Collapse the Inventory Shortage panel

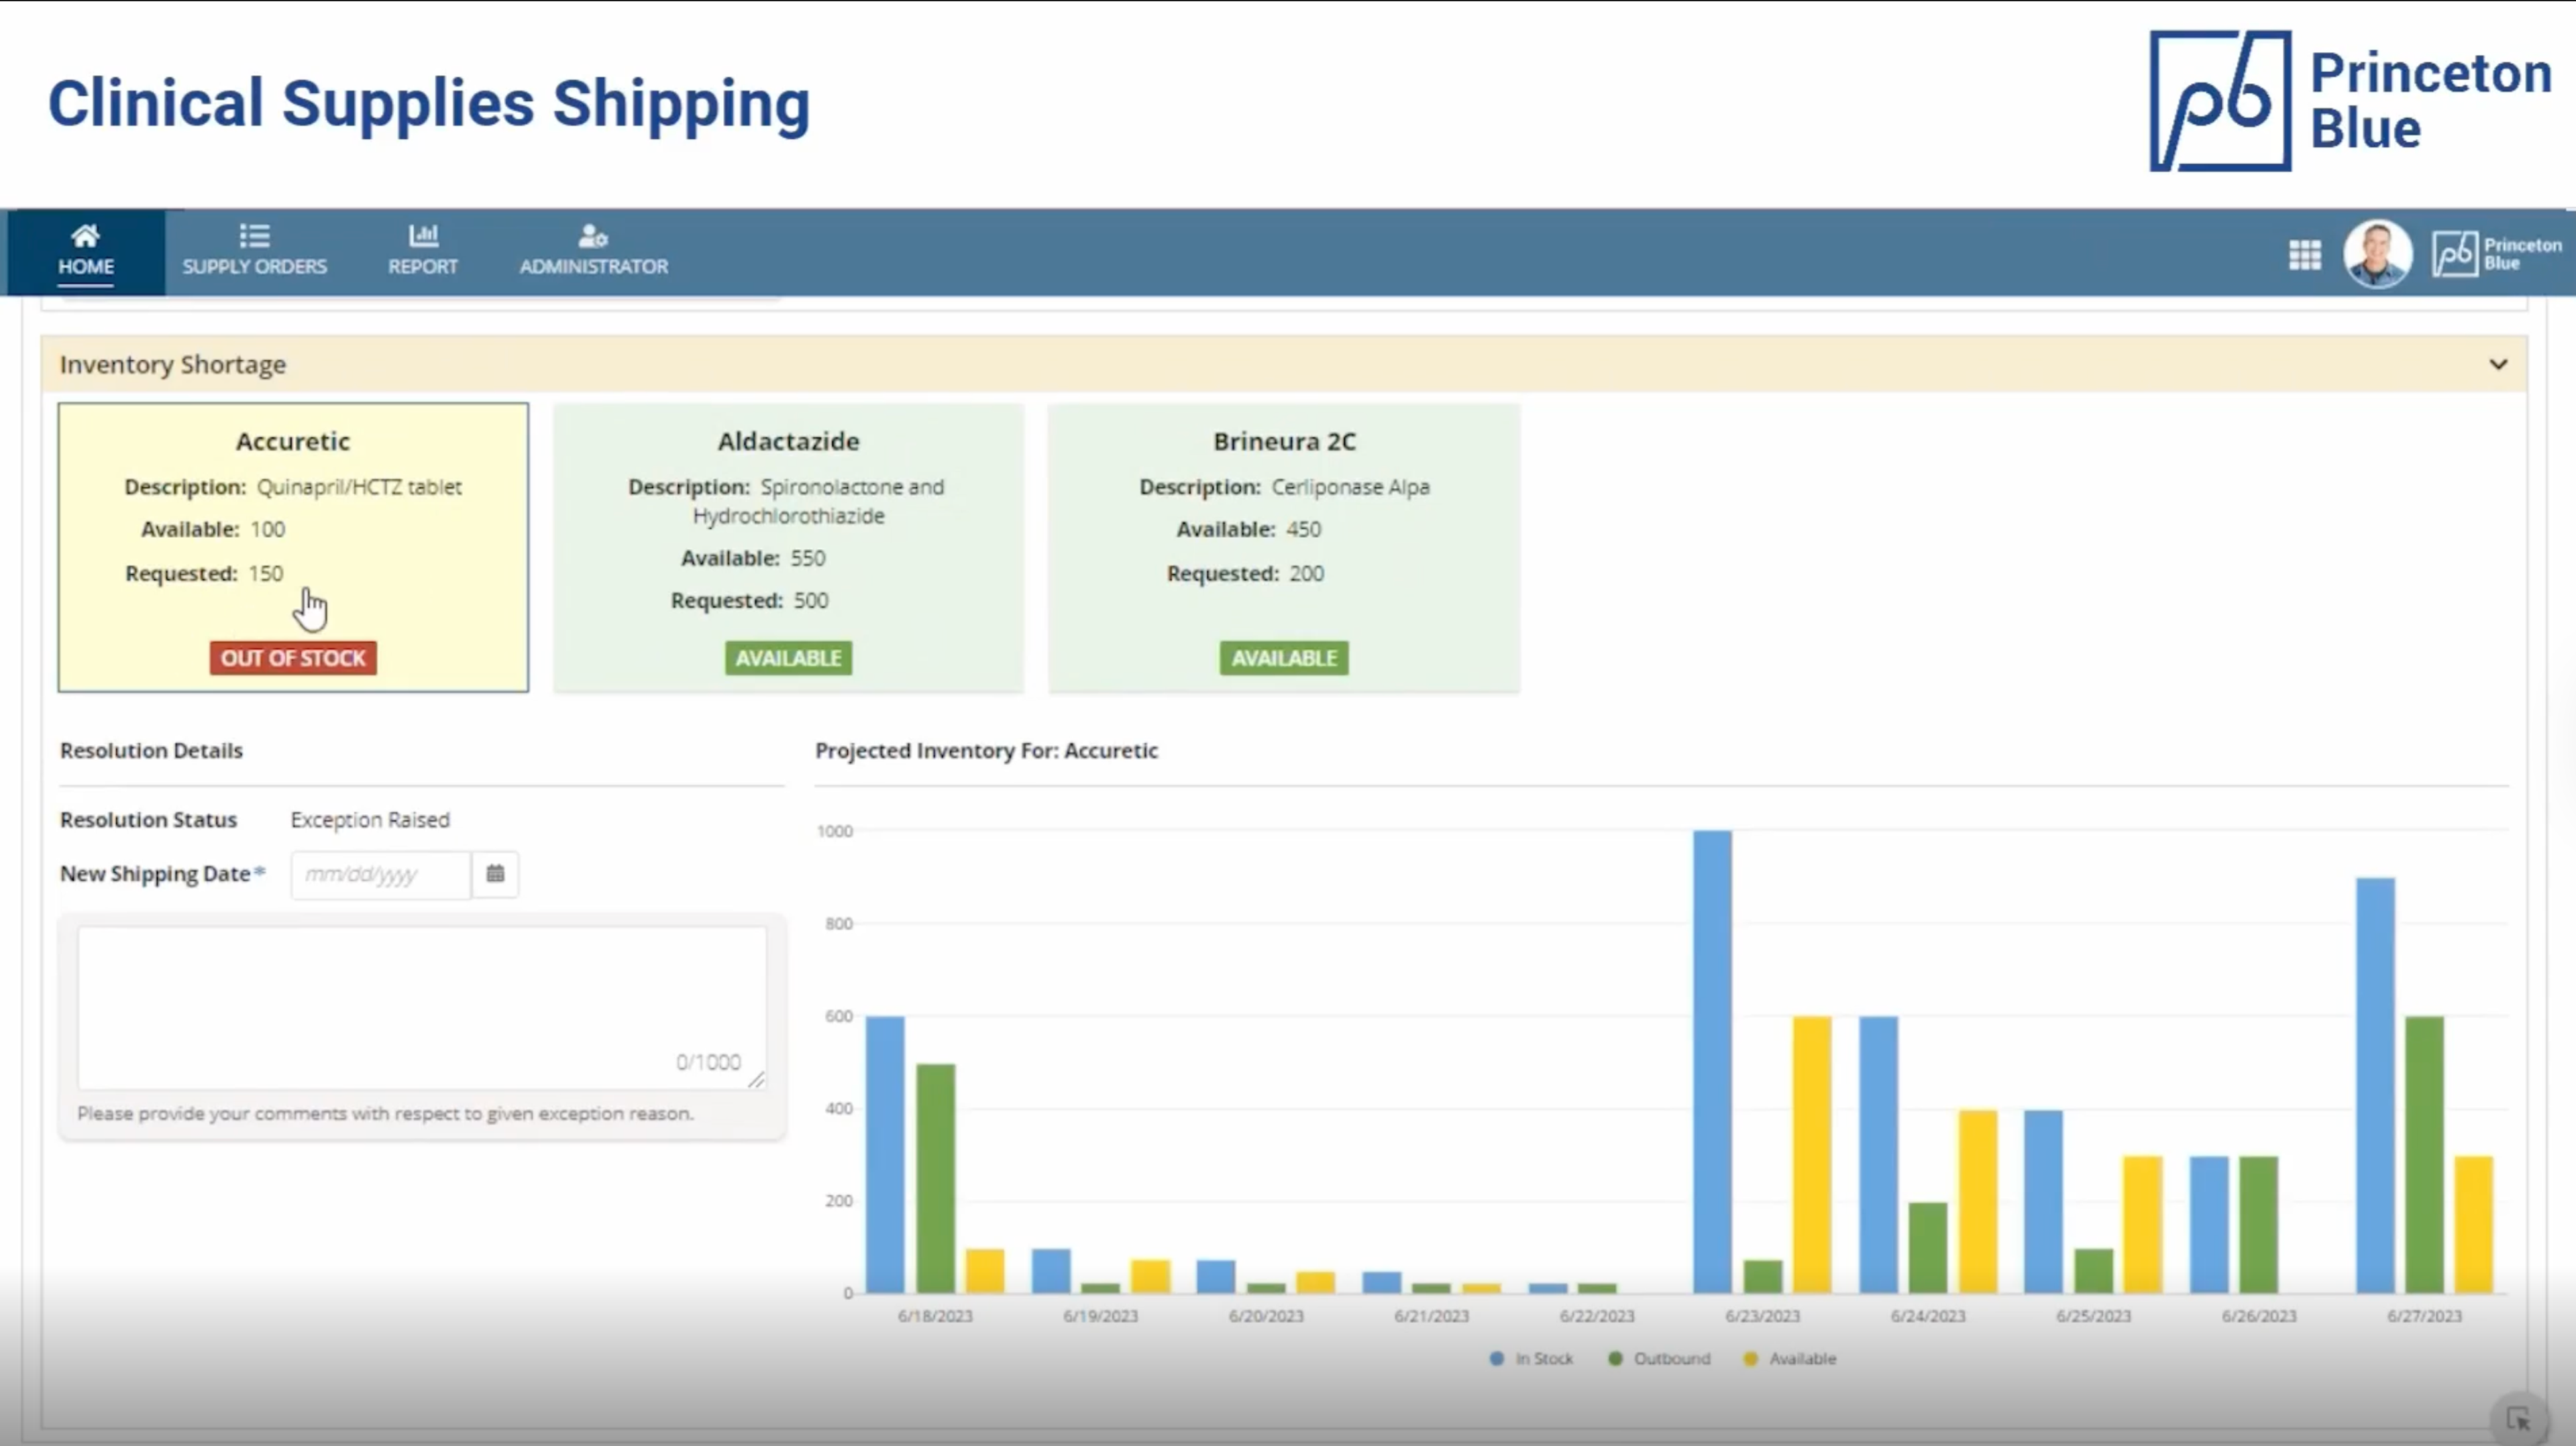(2498, 364)
